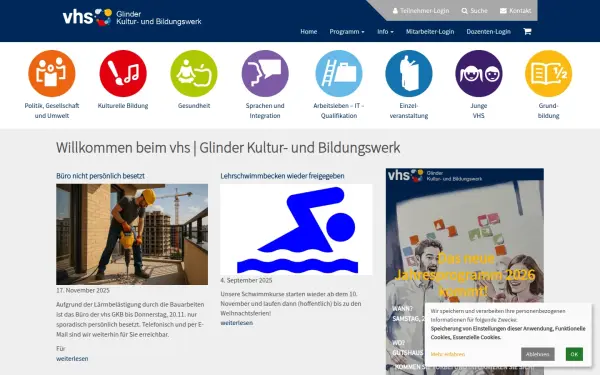Click Mehr erfahren in cookie notice

tap(448, 354)
